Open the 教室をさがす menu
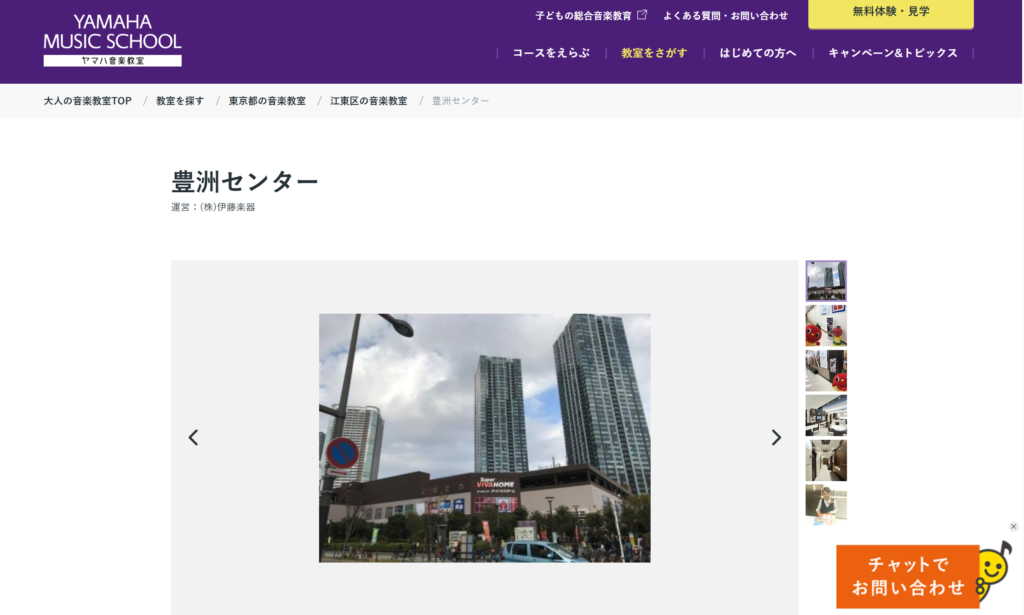This screenshot has width=1024, height=615. 654,53
